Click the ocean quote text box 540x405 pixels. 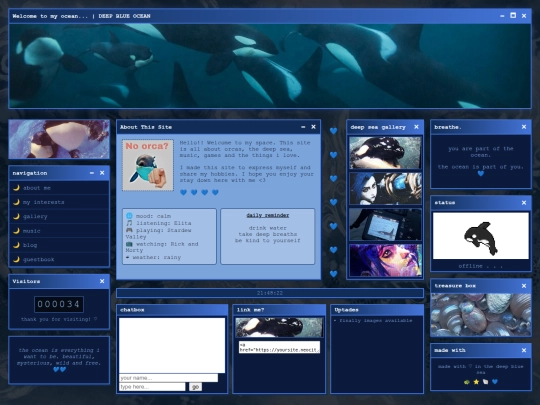(59, 360)
